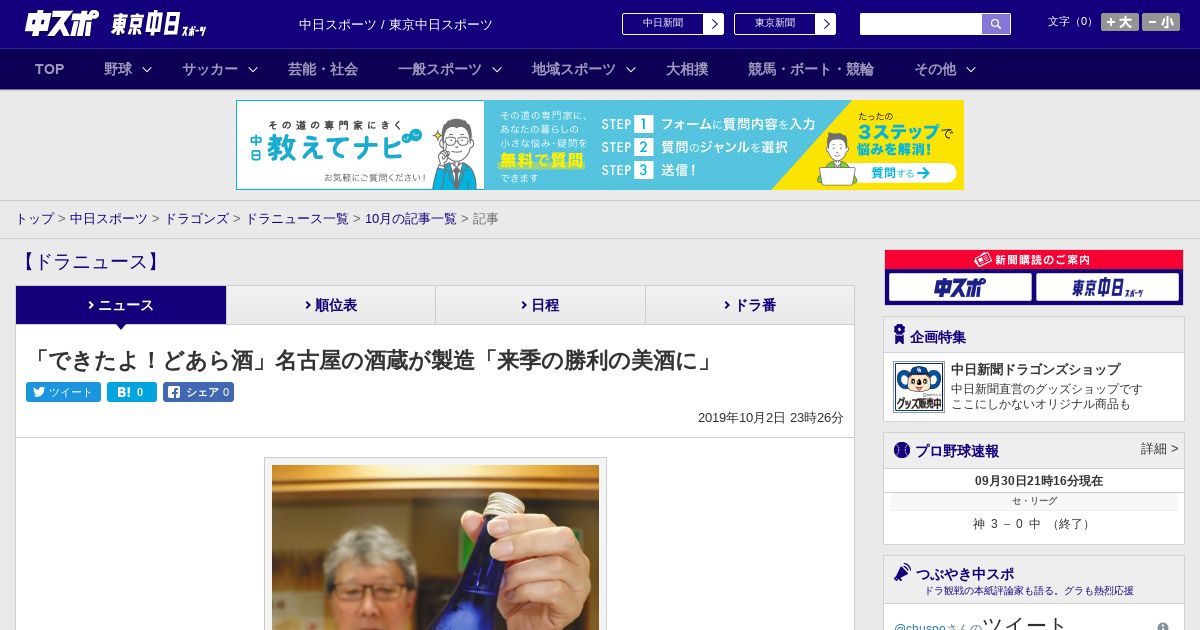
Task: Click the Facebook シェア button
Action: click(x=199, y=392)
